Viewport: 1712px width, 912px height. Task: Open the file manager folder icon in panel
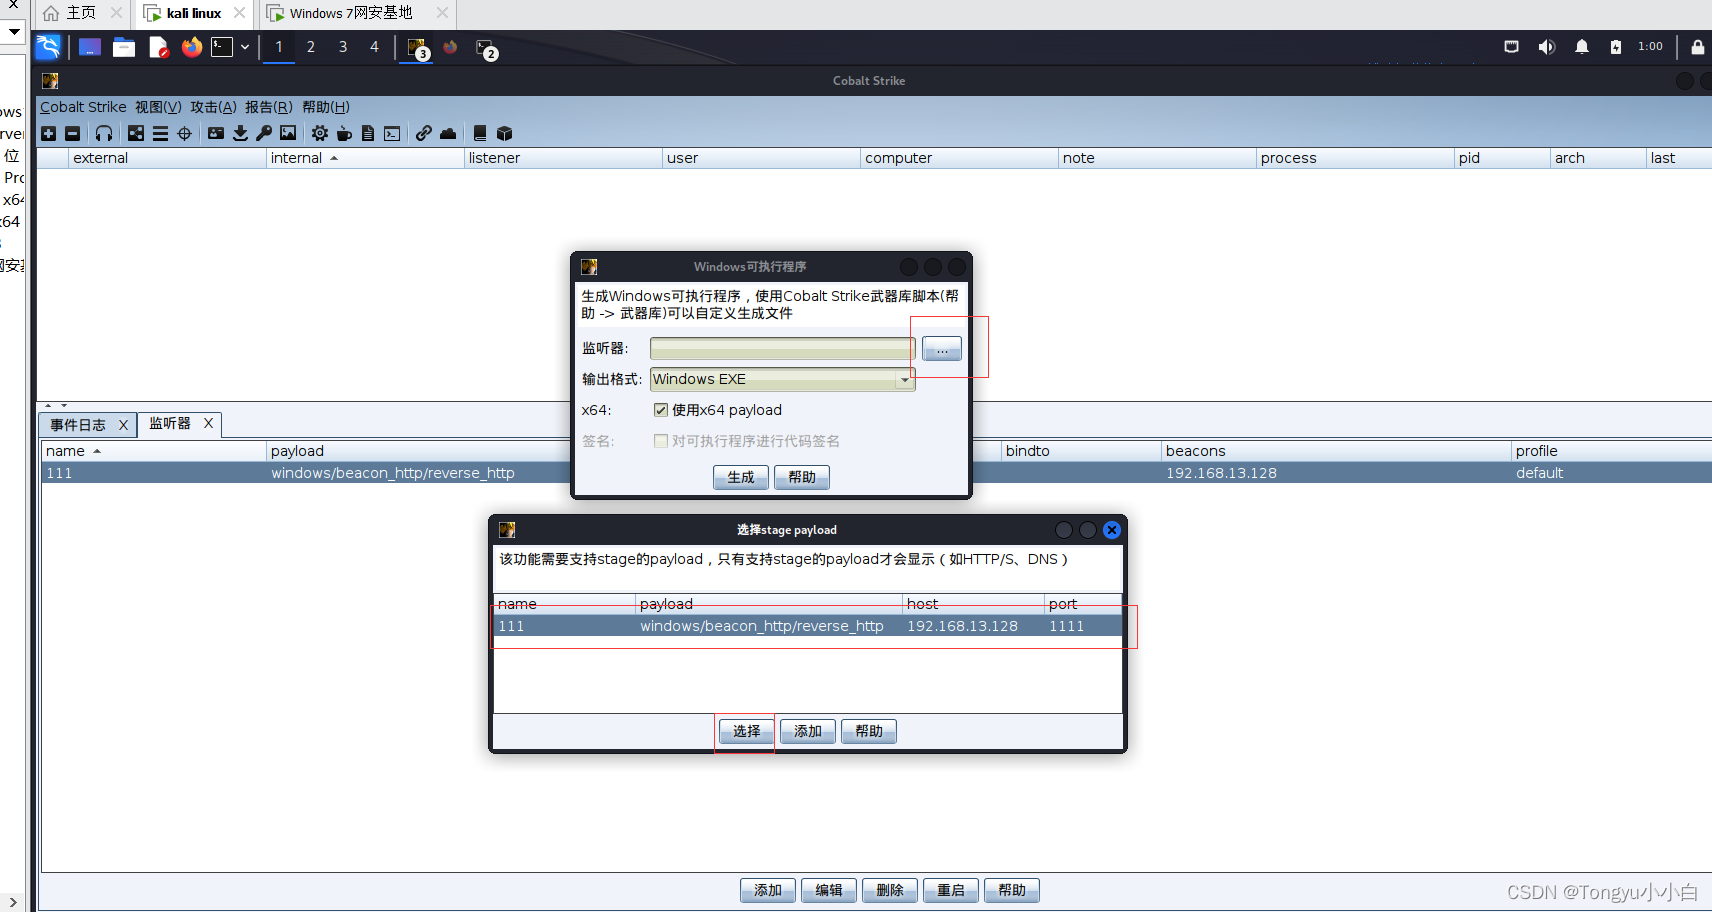(124, 47)
